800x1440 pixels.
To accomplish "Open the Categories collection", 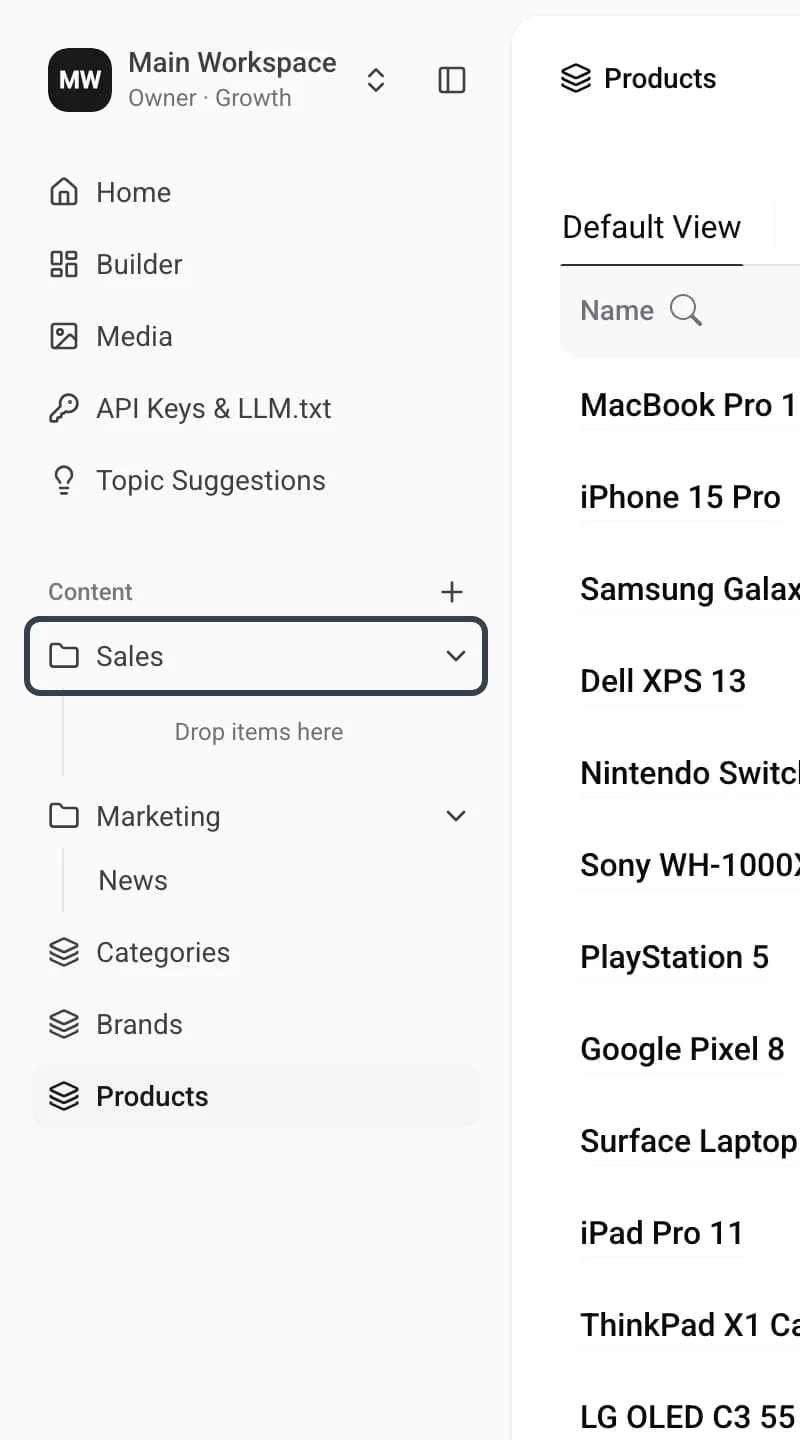I will coord(256,952).
